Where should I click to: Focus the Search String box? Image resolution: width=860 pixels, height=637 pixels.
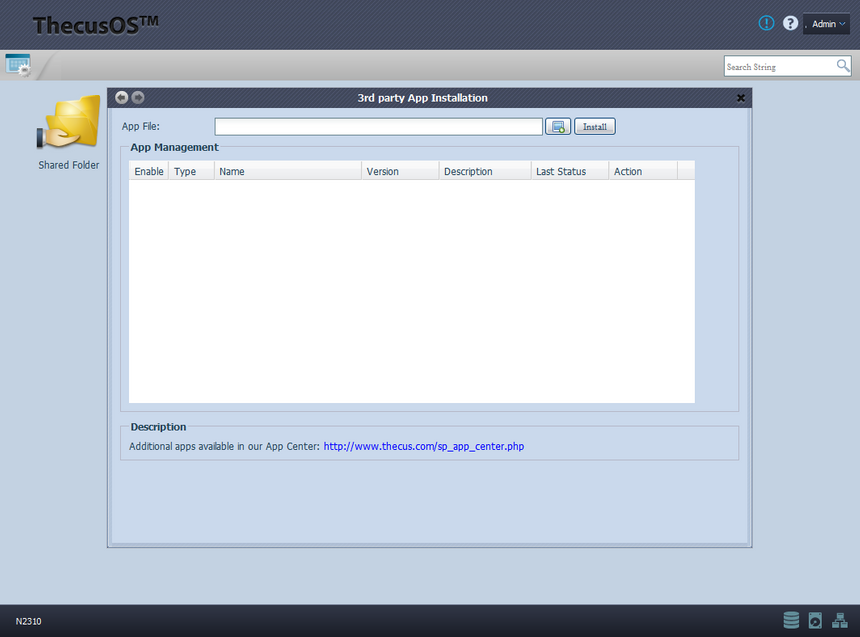(779, 67)
